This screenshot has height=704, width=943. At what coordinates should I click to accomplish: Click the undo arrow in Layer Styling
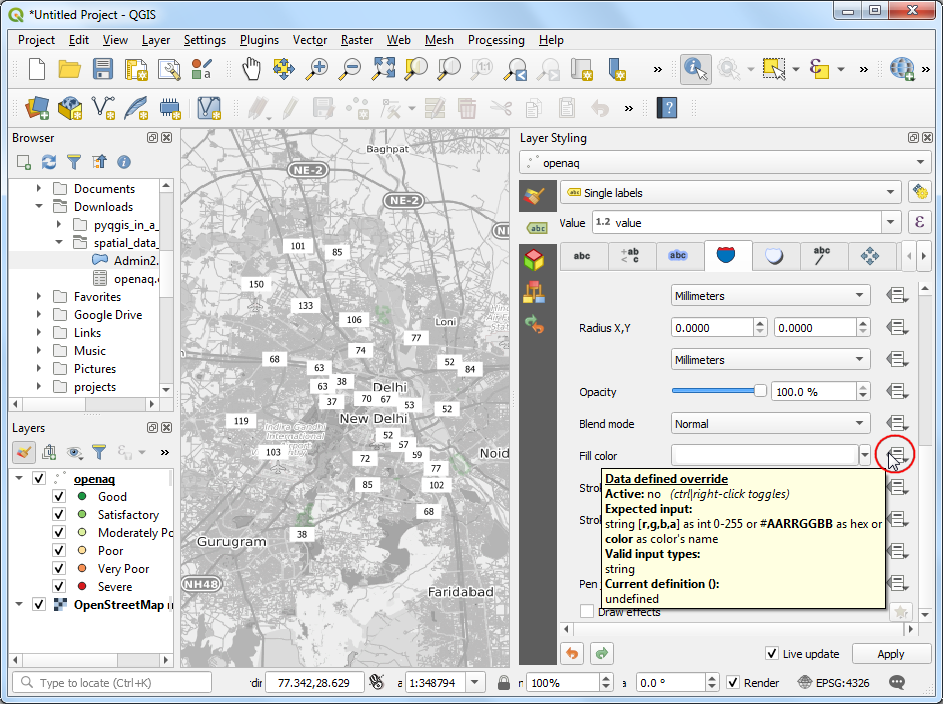click(x=572, y=654)
